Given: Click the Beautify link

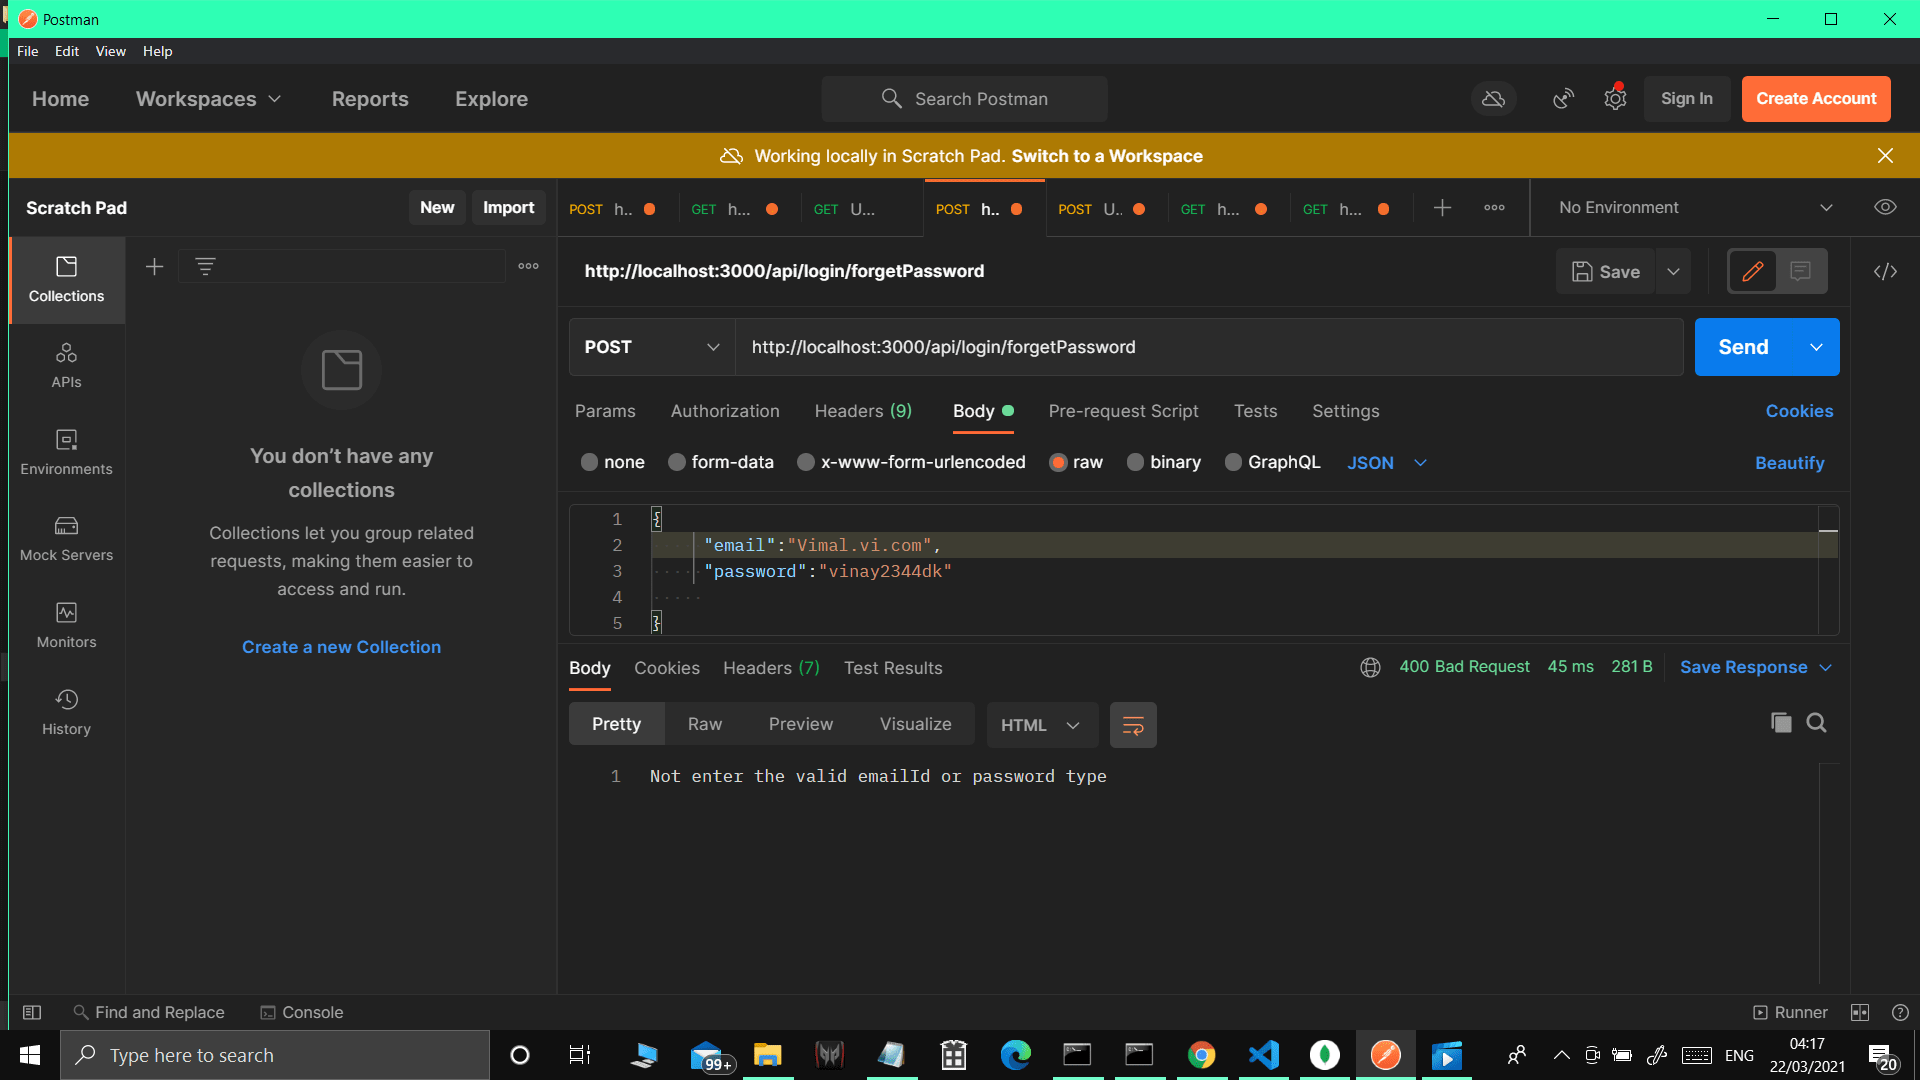Looking at the screenshot, I should click(x=1789, y=463).
